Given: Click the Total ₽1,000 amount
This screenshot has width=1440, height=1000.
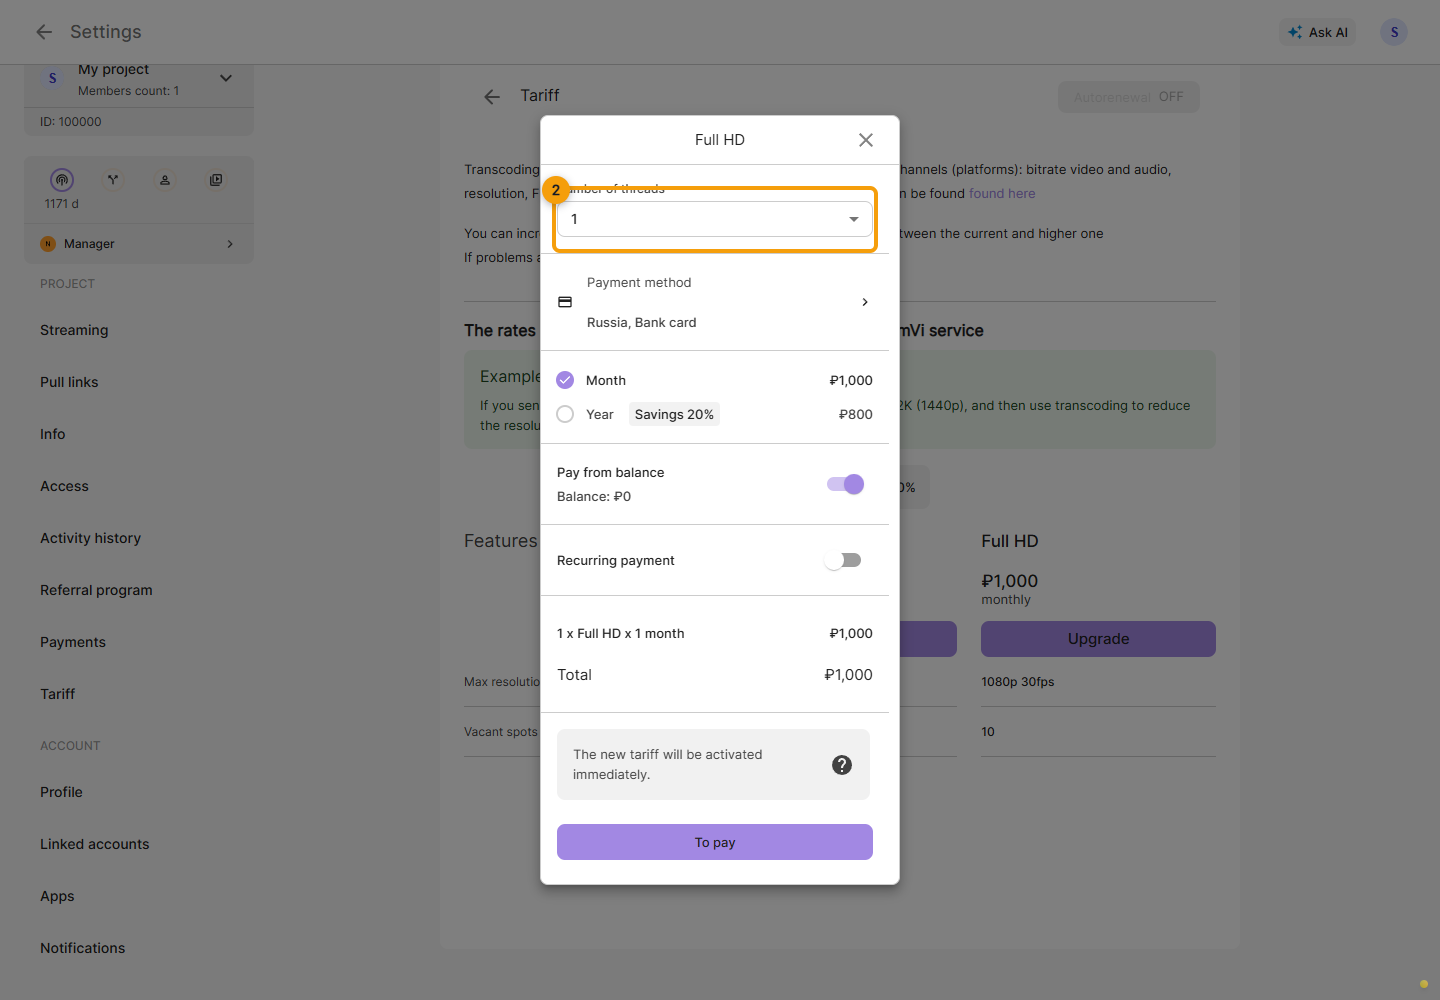Looking at the screenshot, I should 848,675.
